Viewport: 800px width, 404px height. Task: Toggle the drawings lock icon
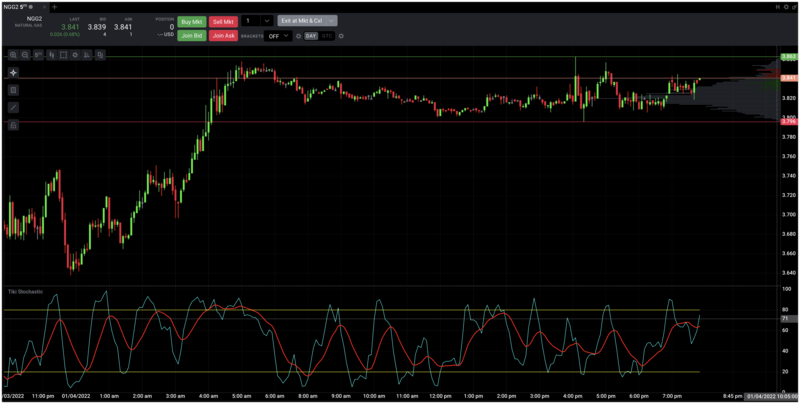(13, 124)
